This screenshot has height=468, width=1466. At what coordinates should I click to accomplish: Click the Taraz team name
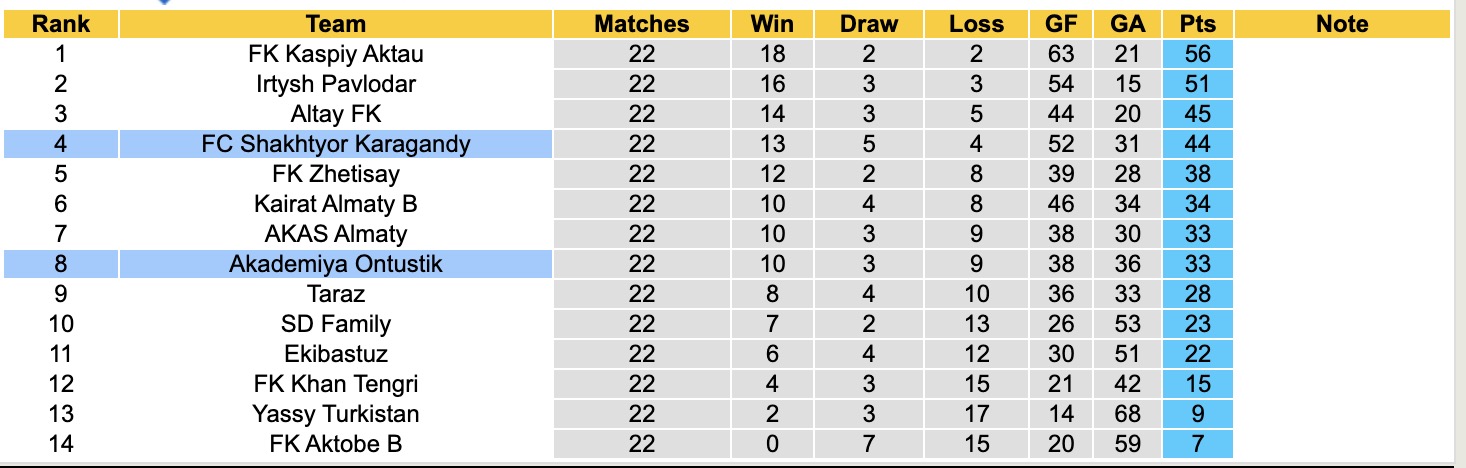(x=335, y=294)
